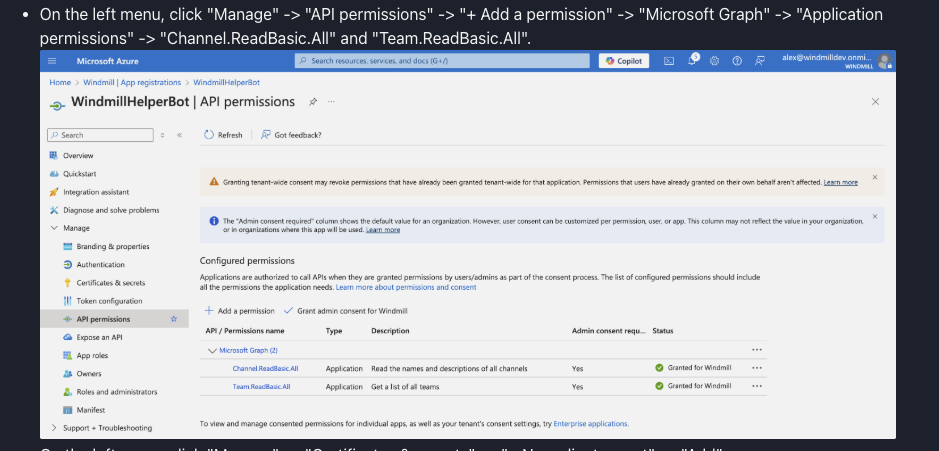This screenshot has width=939, height=451.
Task: Click the help question mark icon
Action: point(737,61)
